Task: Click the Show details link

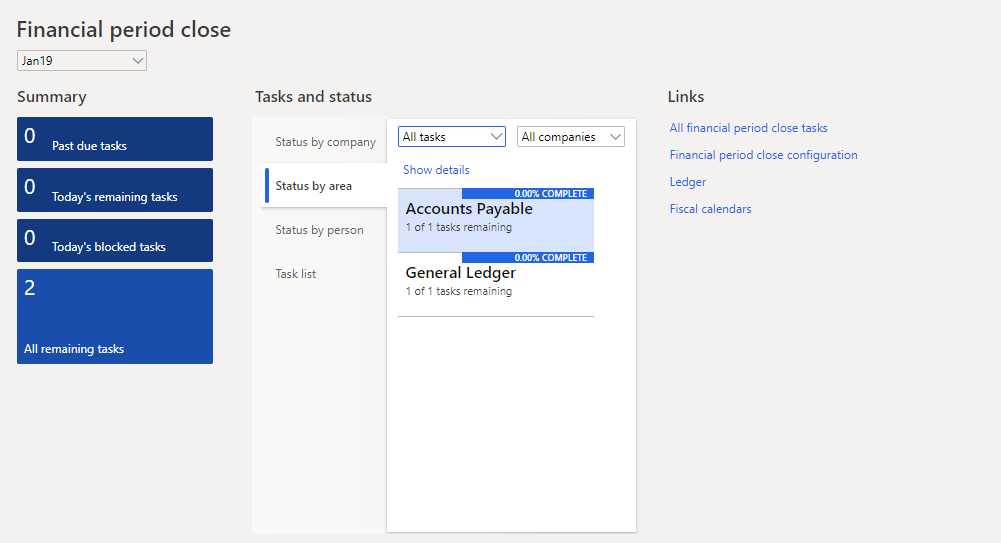Action: coord(436,170)
